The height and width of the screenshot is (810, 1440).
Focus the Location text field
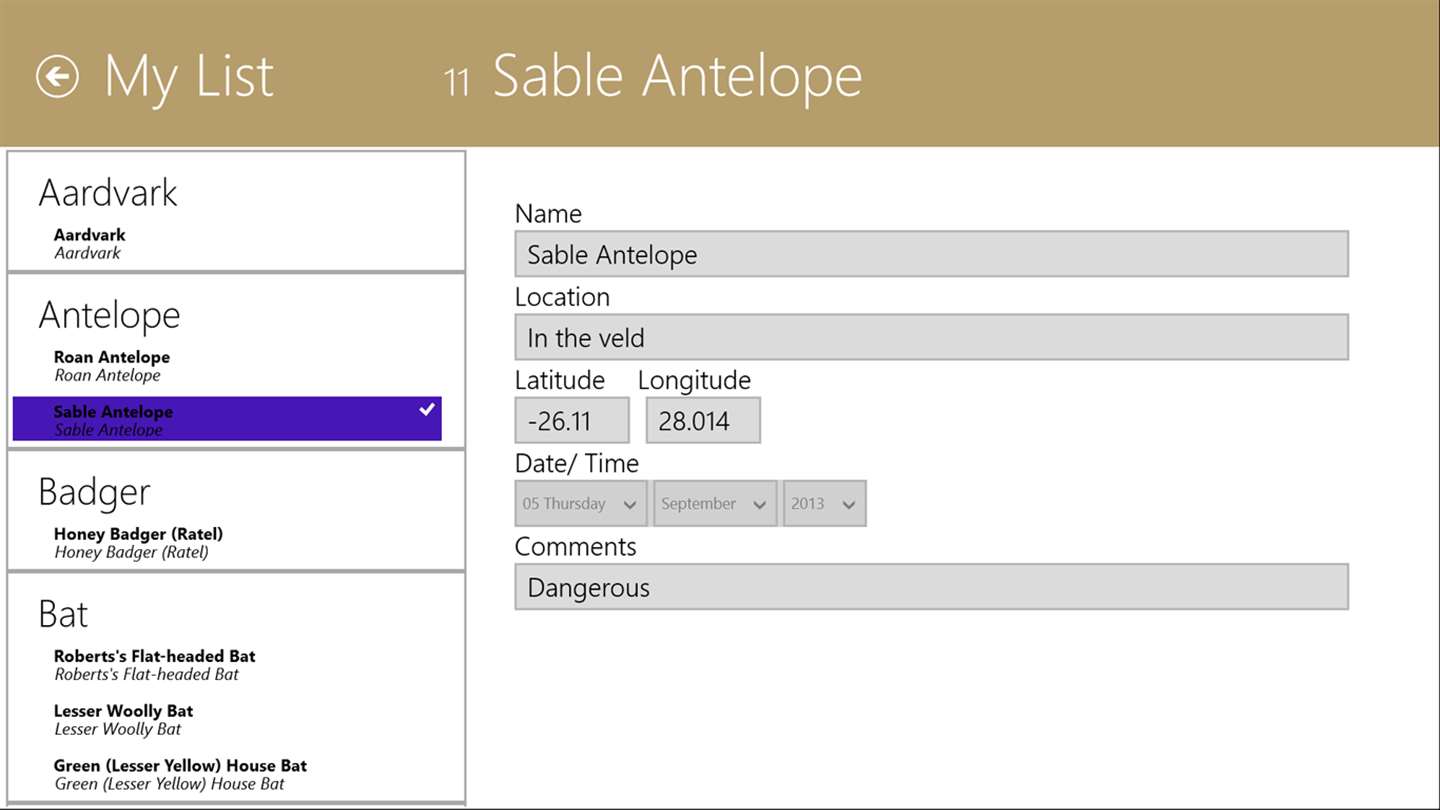(930, 338)
